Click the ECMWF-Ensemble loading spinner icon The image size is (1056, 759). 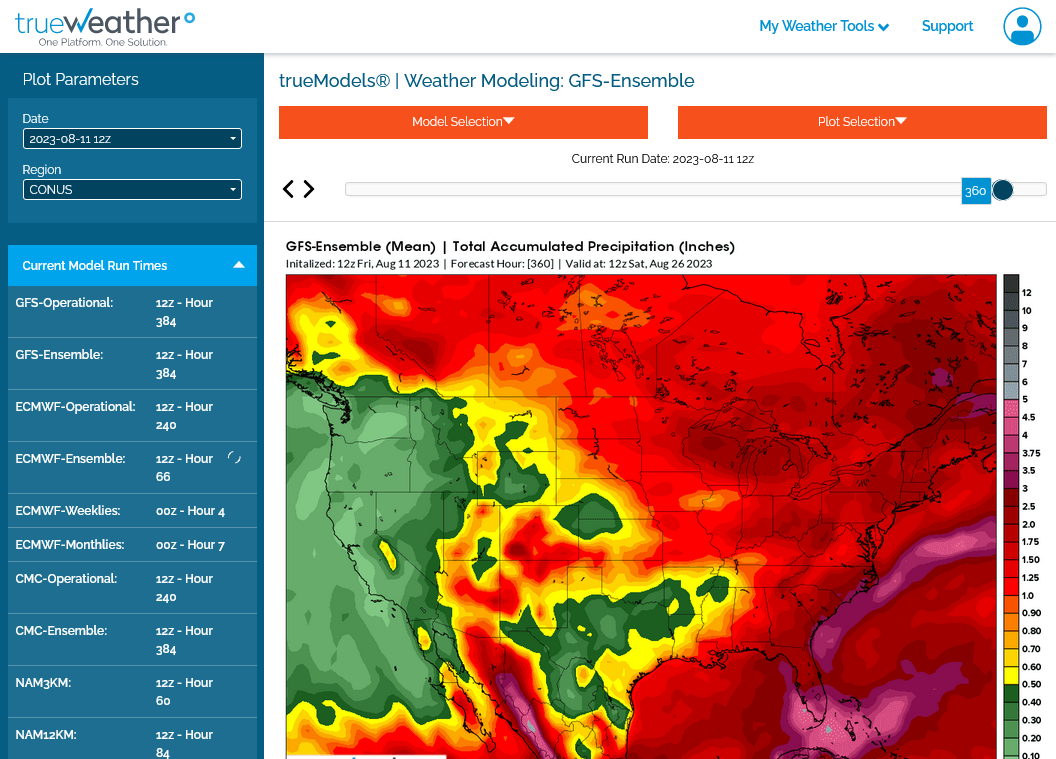click(x=234, y=458)
